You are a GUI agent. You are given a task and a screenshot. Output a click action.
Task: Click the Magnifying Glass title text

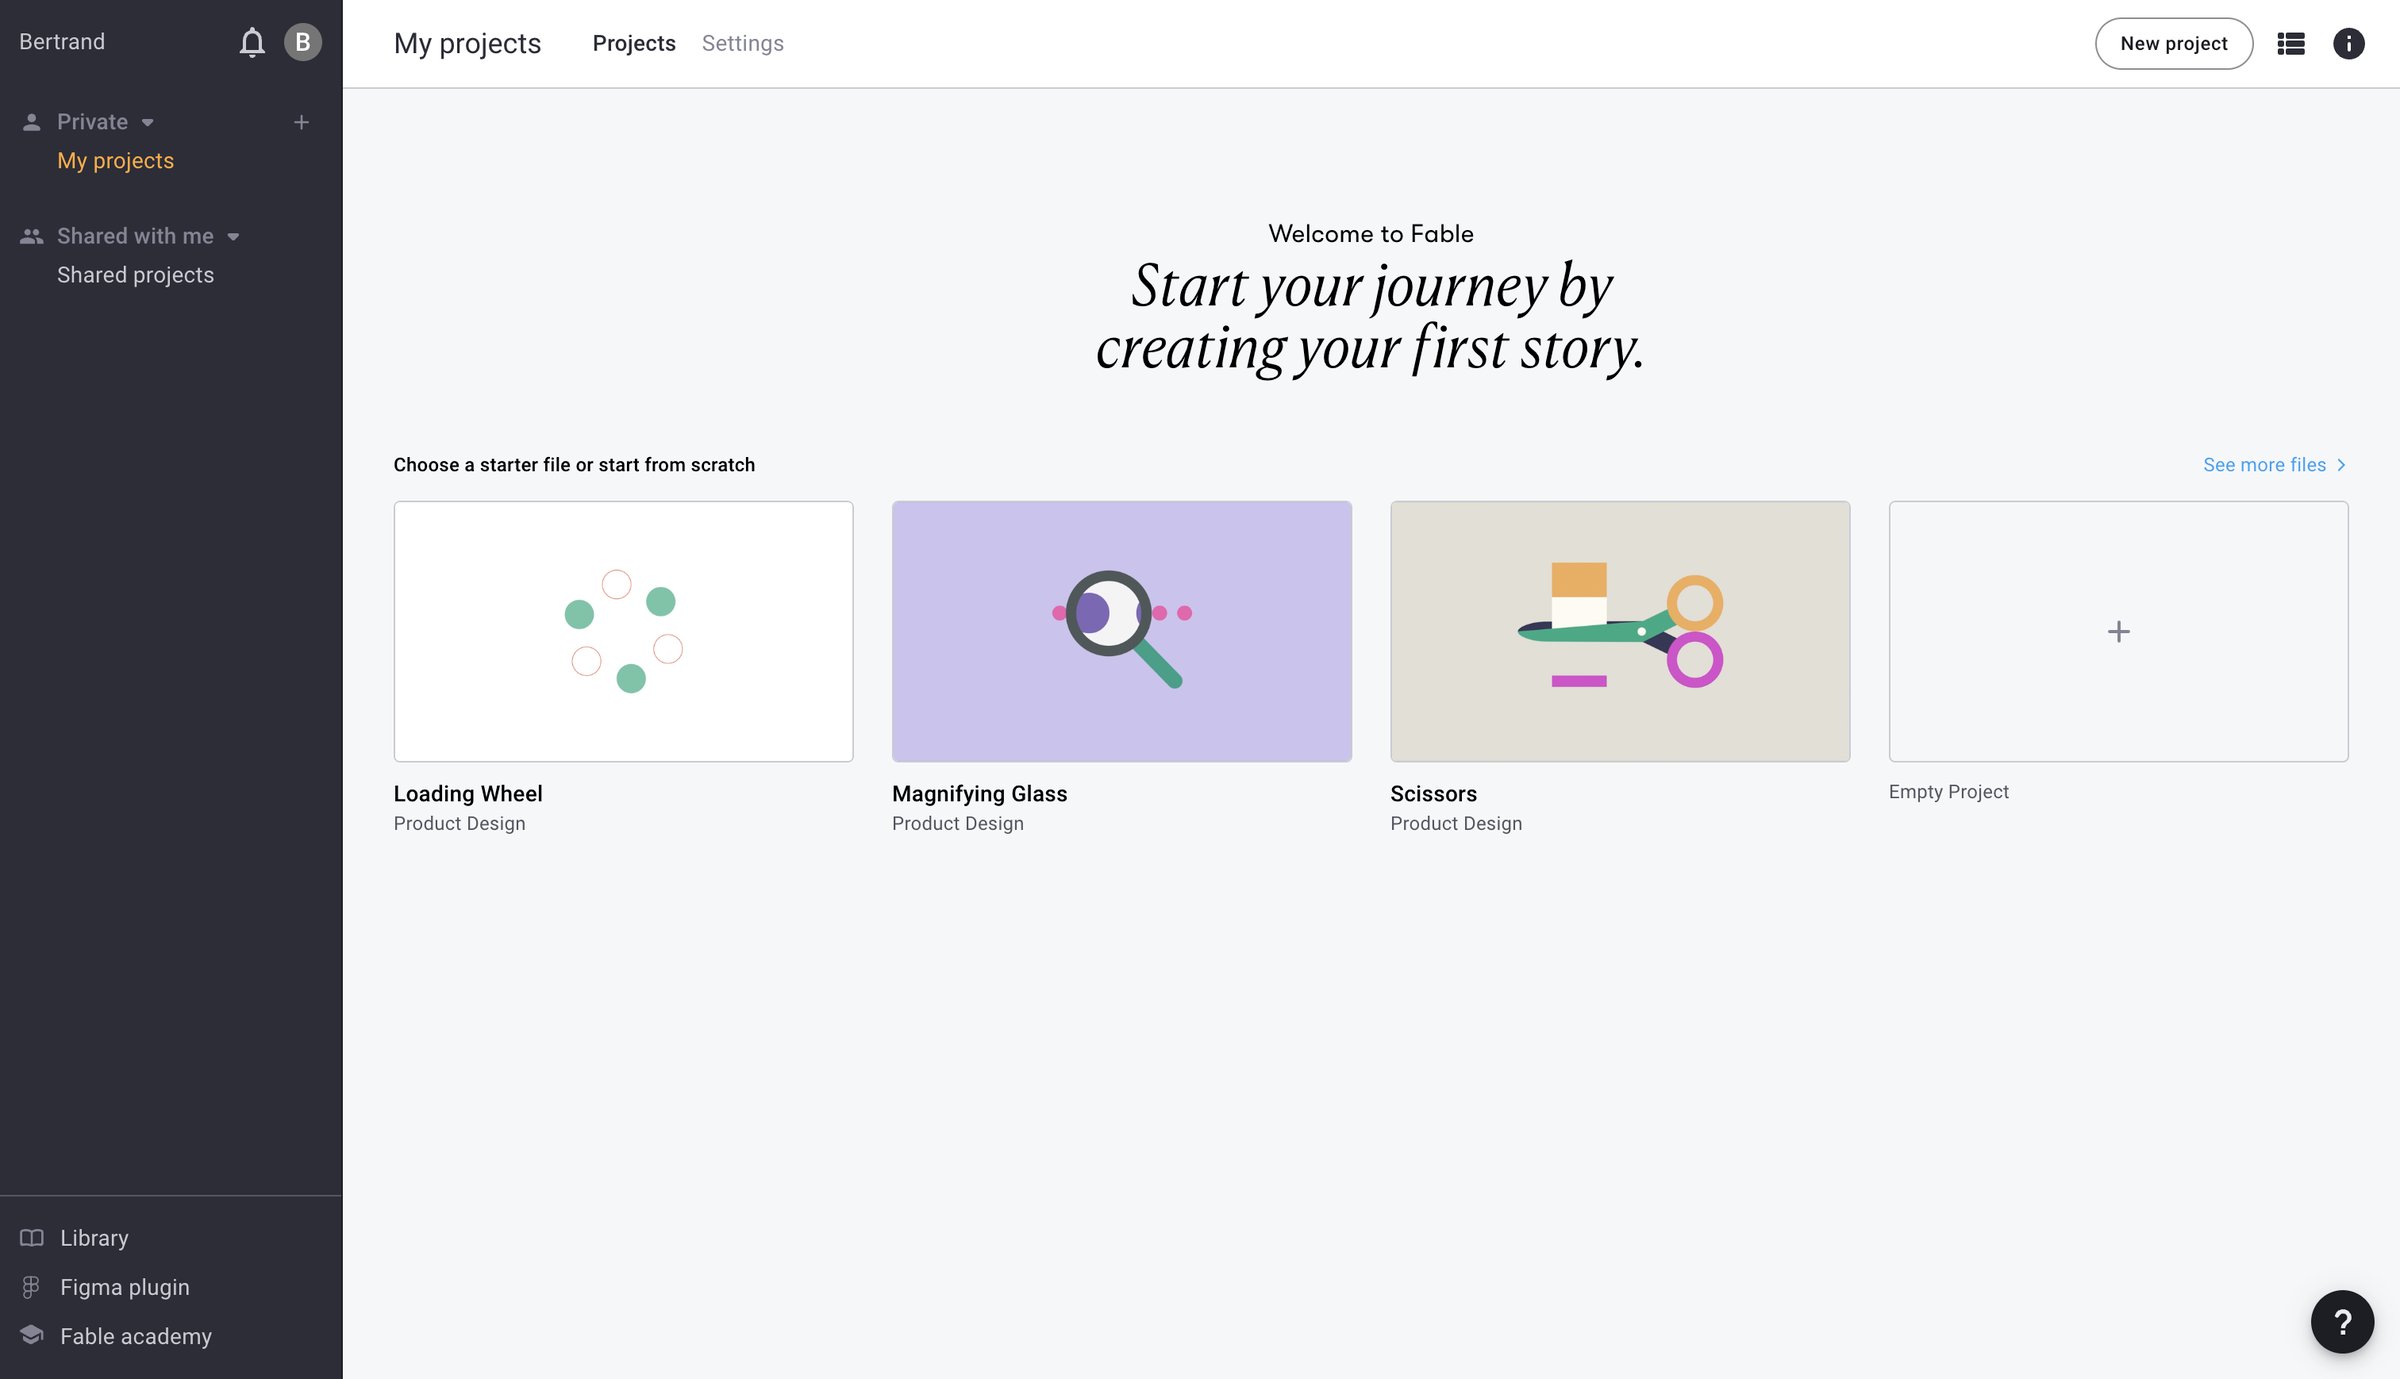[x=979, y=794]
